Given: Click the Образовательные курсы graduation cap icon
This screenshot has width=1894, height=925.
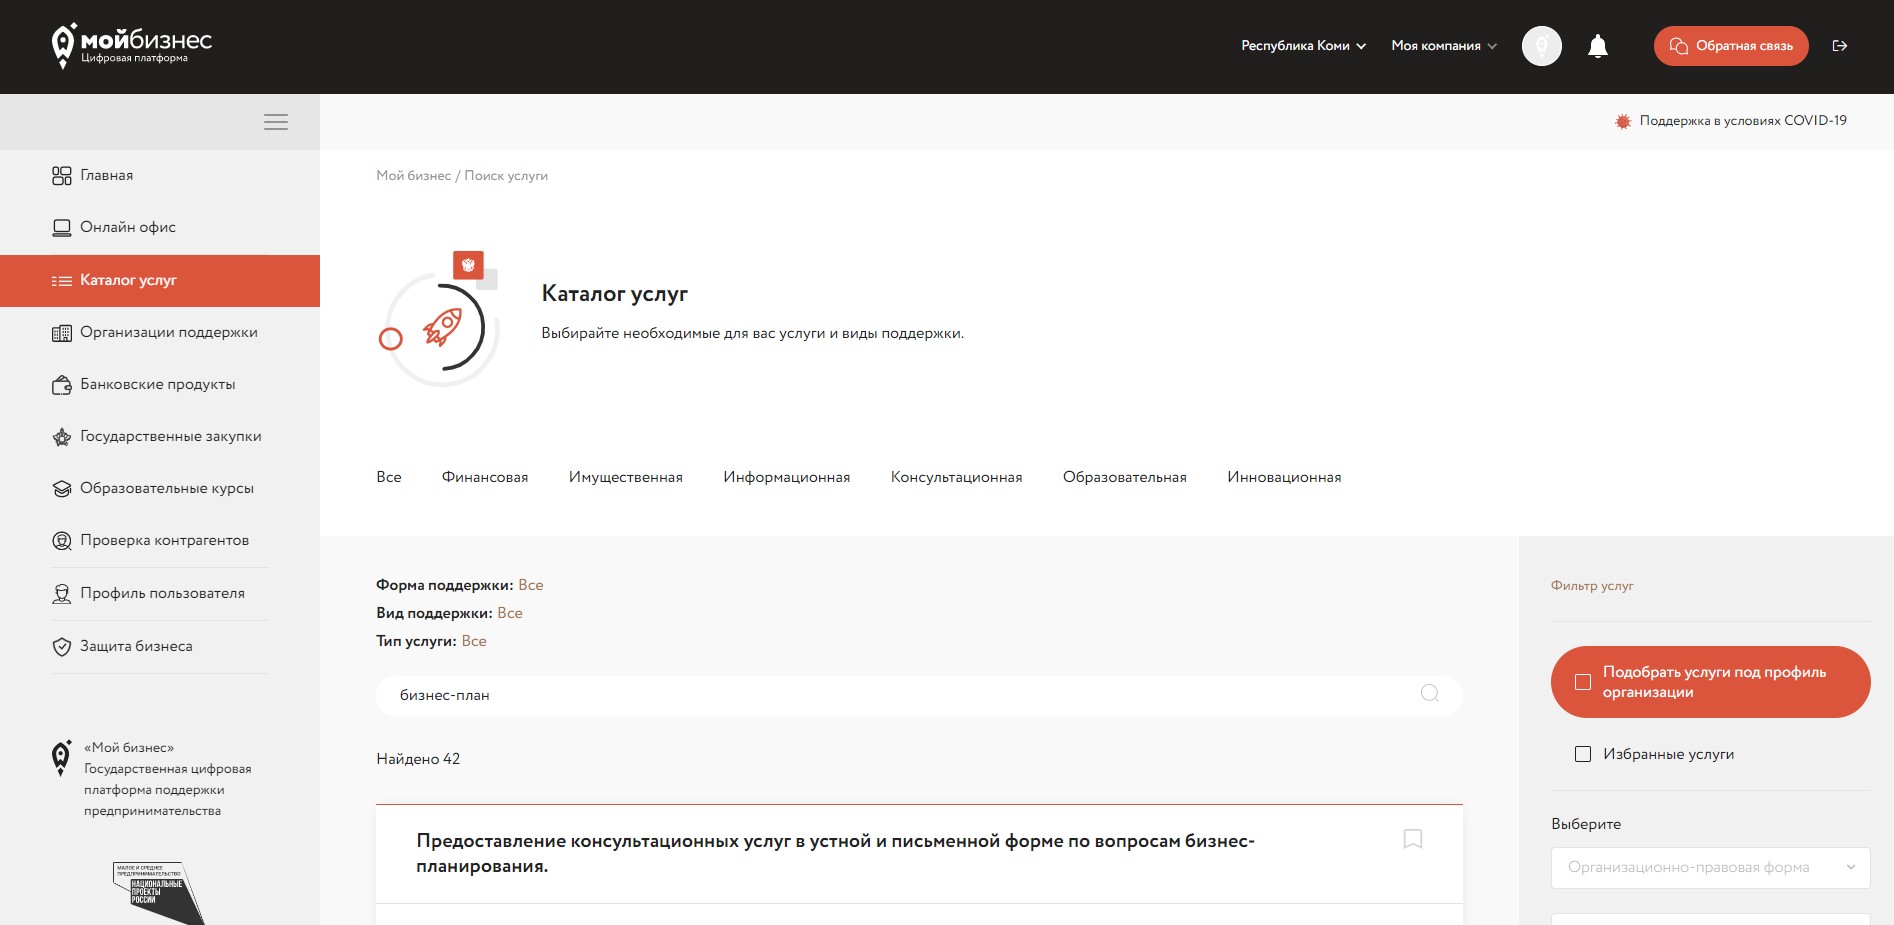Looking at the screenshot, I should (62, 489).
